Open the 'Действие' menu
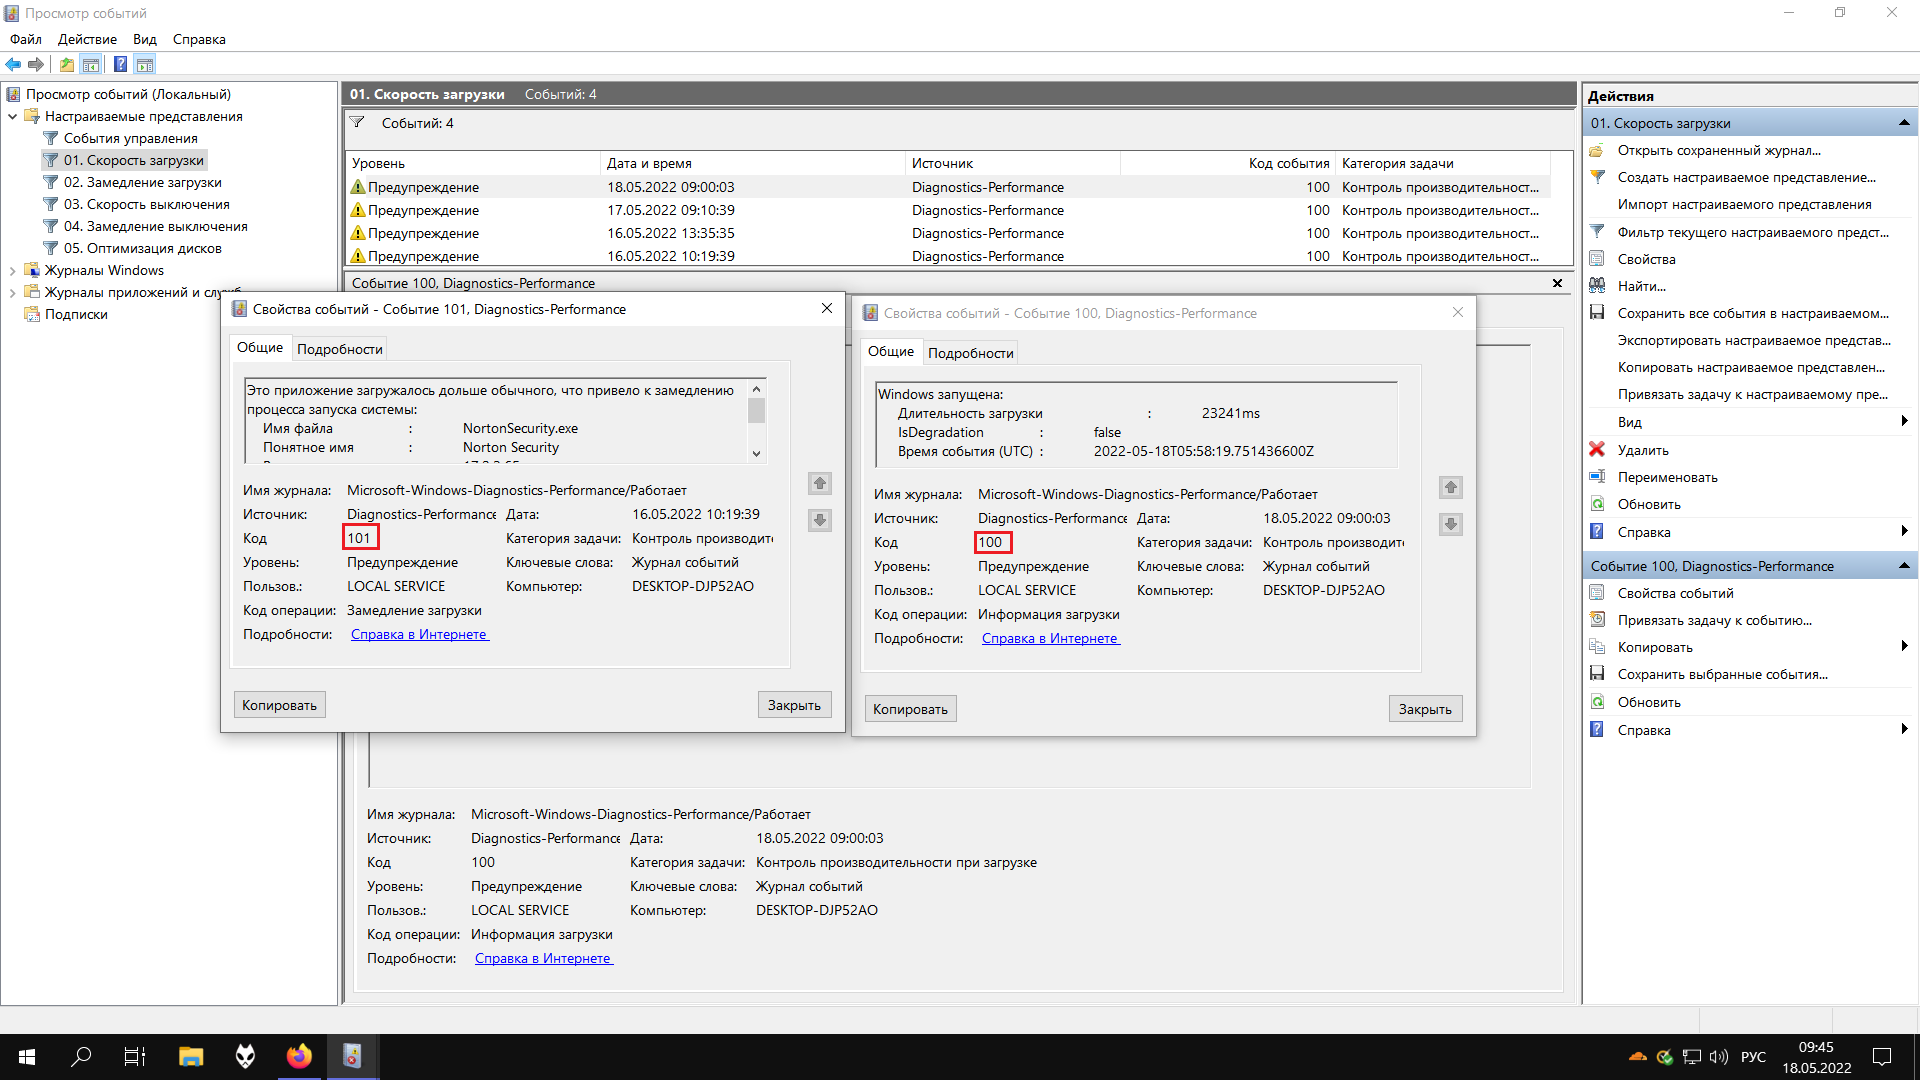Screen dimensions: 1920x1080 coord(87,39)
